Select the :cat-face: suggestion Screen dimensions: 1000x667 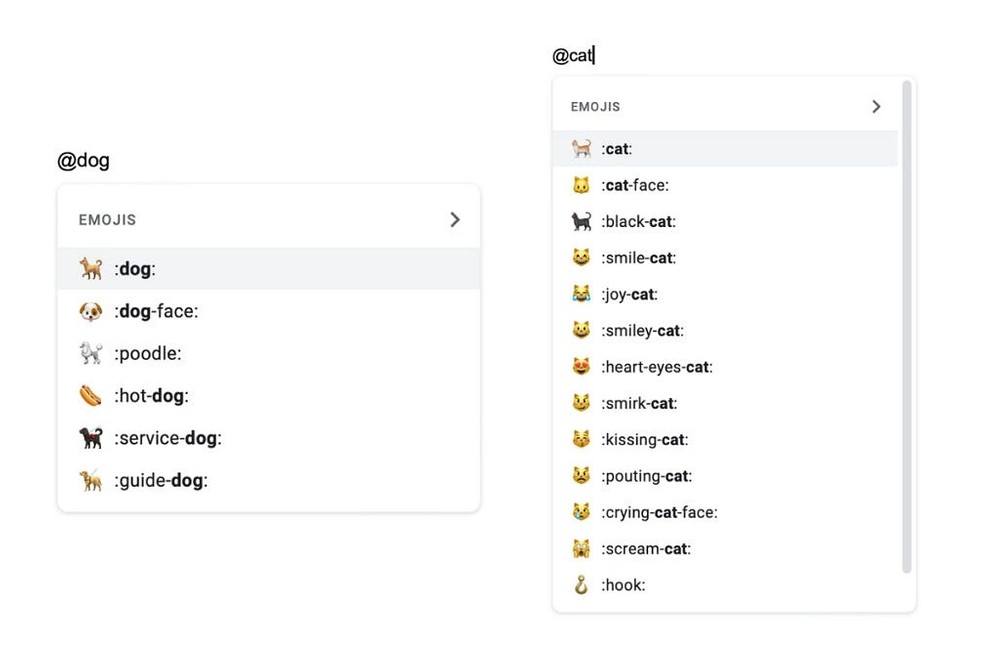pos(635,185)
